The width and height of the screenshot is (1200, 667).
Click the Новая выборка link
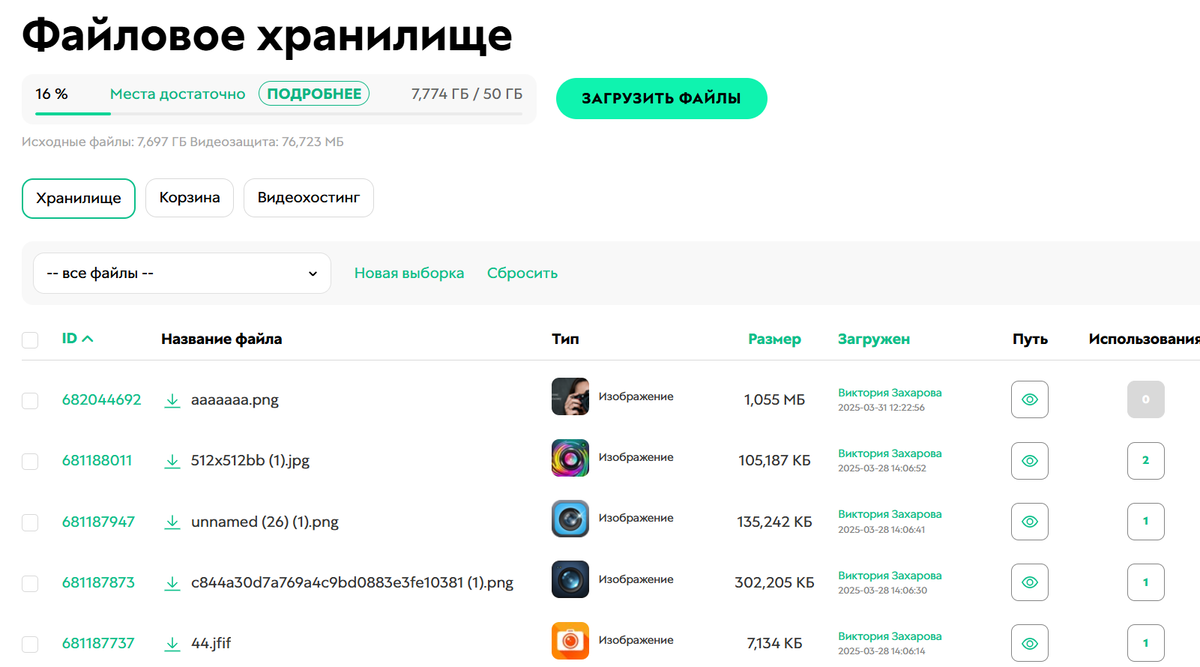click(409, 273)
